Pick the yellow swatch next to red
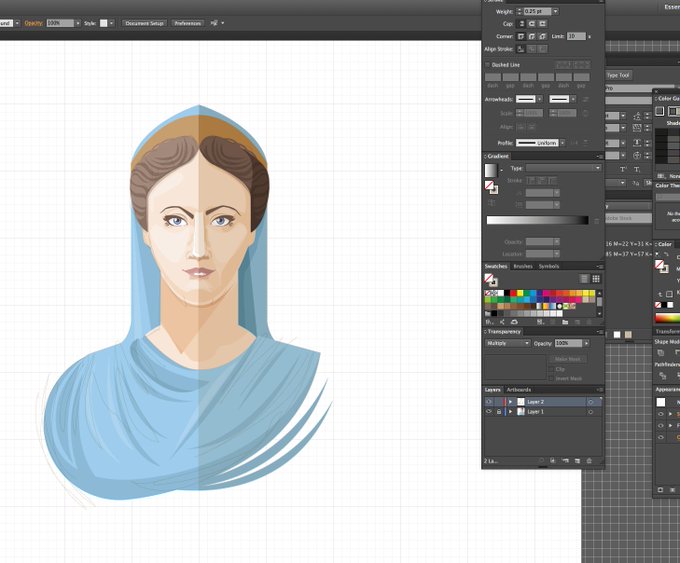 520,293
